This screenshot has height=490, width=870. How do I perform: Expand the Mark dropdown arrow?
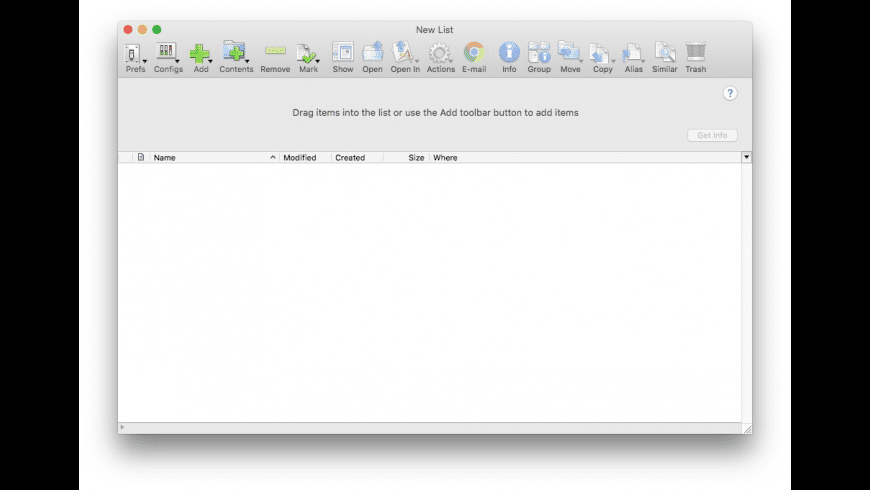317,61
